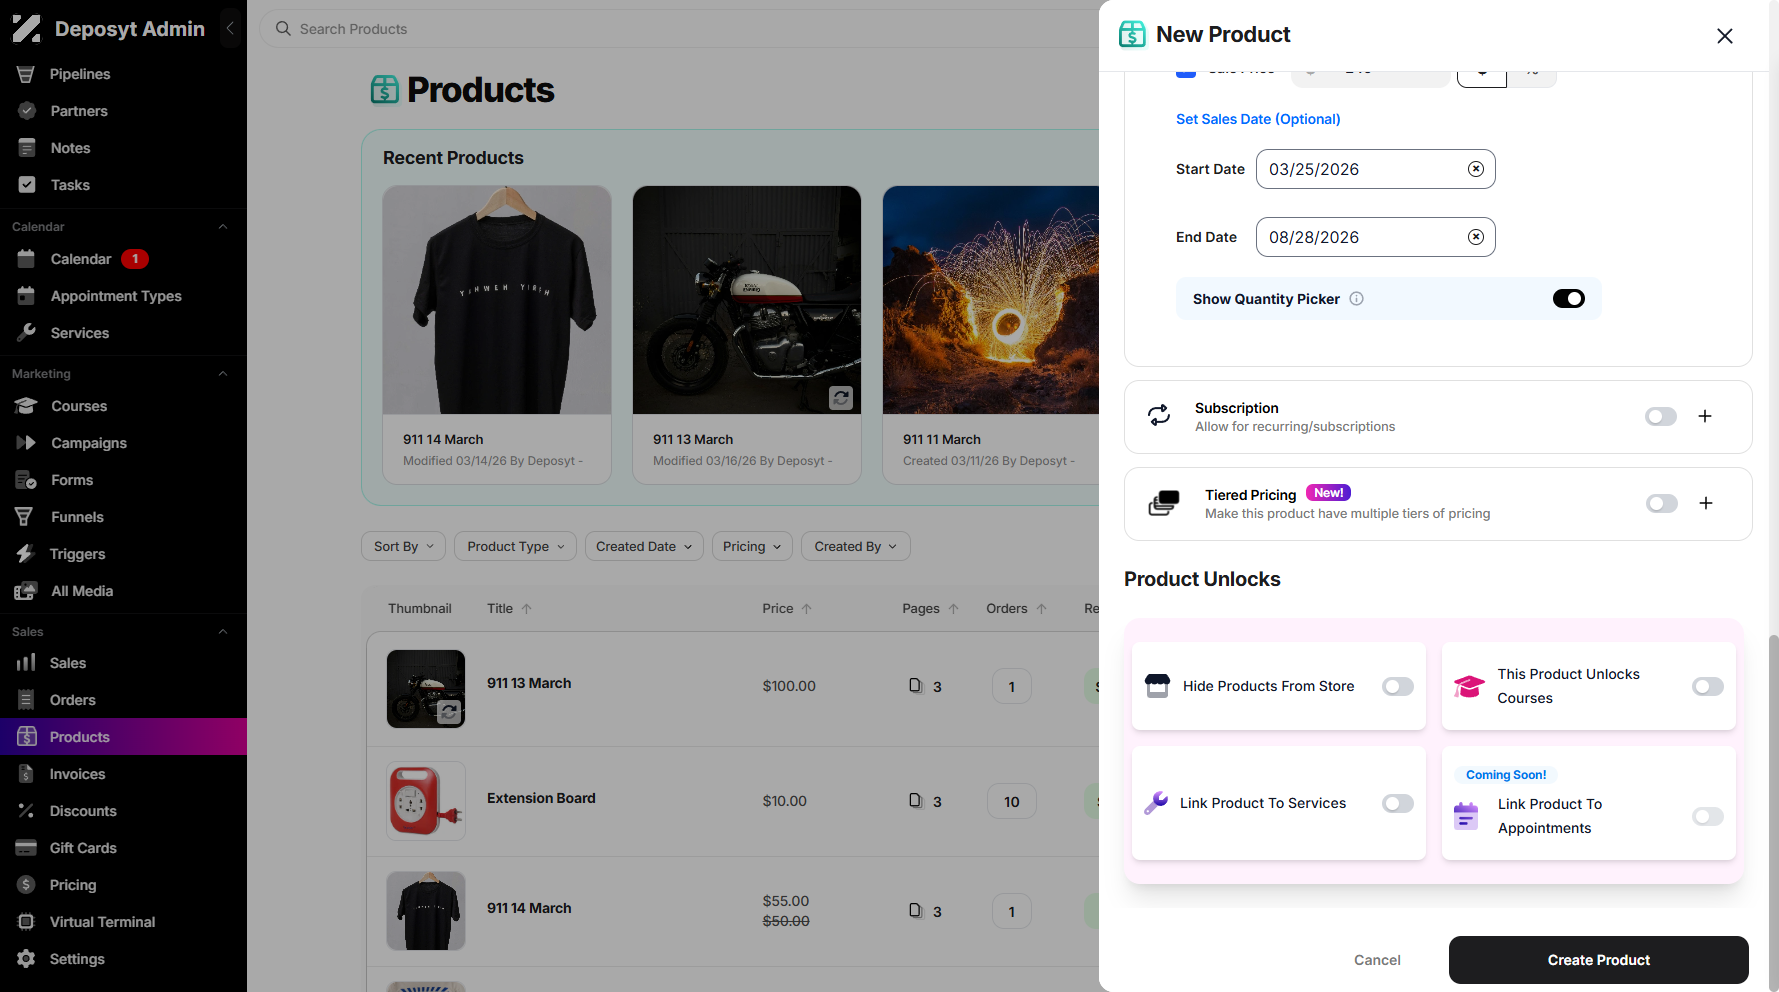This screenshot has height=992, width=1779.
Task: Click the Settings gear icon
Action: (26, 959)
